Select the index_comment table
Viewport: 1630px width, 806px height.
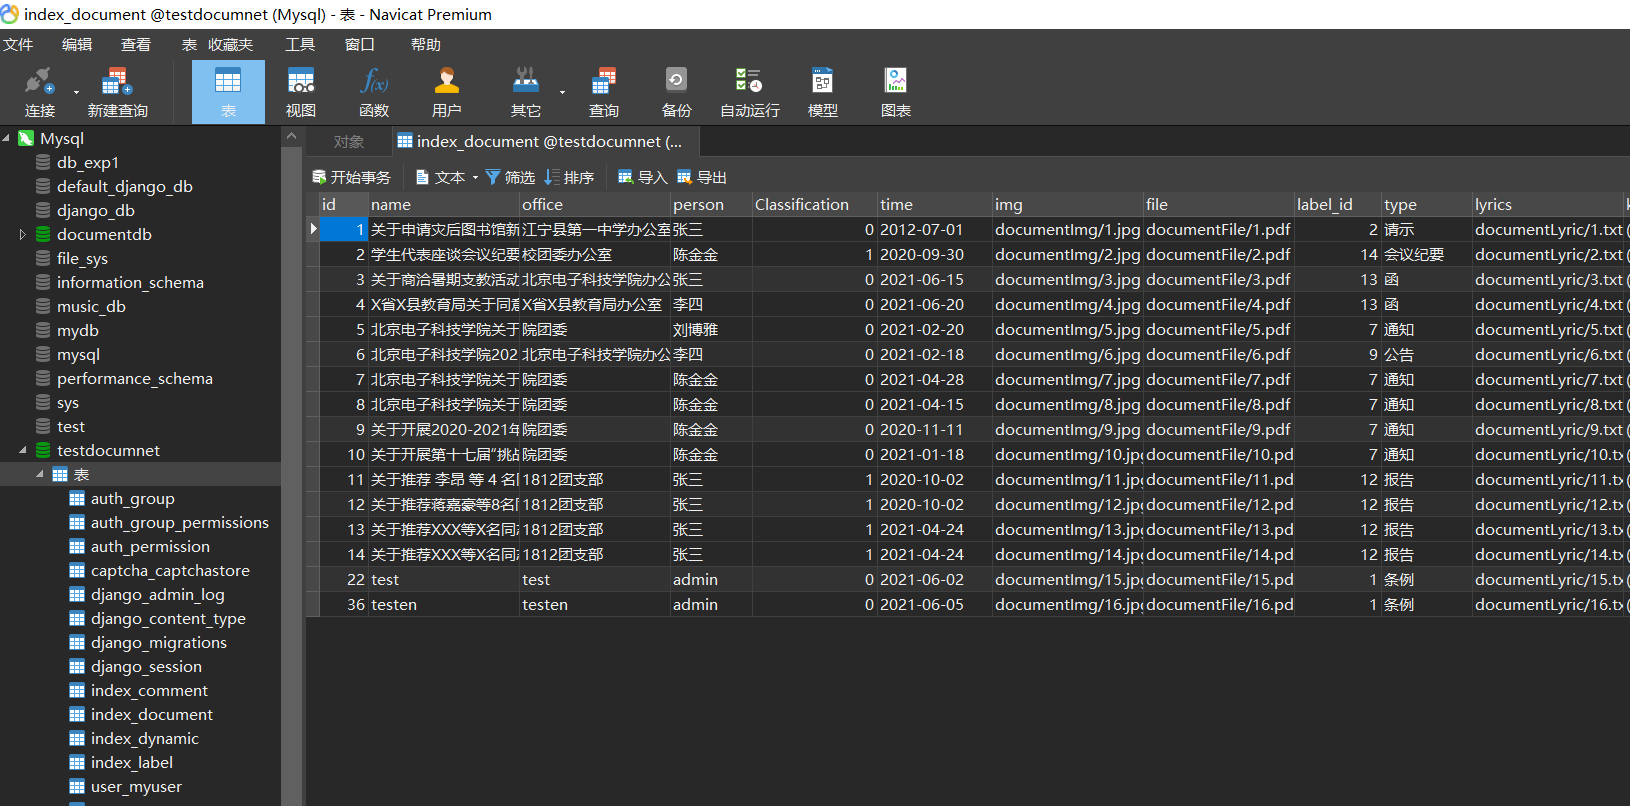[x=149, y=690]
